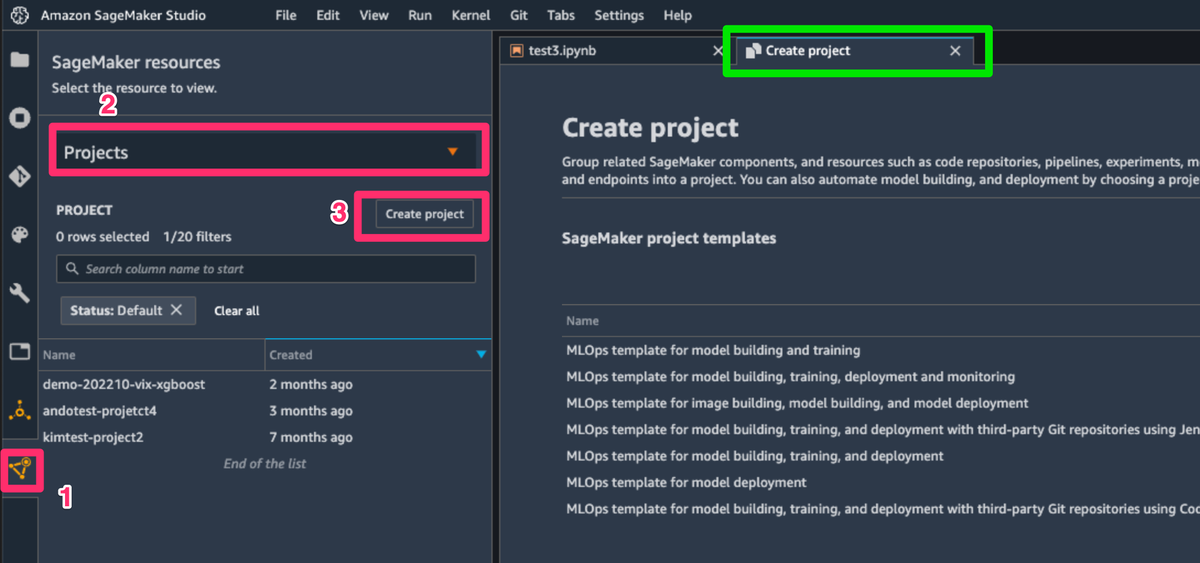Click the Clear all filters link
Viewport: 1200px width, 563px height.
click(236, 311)
